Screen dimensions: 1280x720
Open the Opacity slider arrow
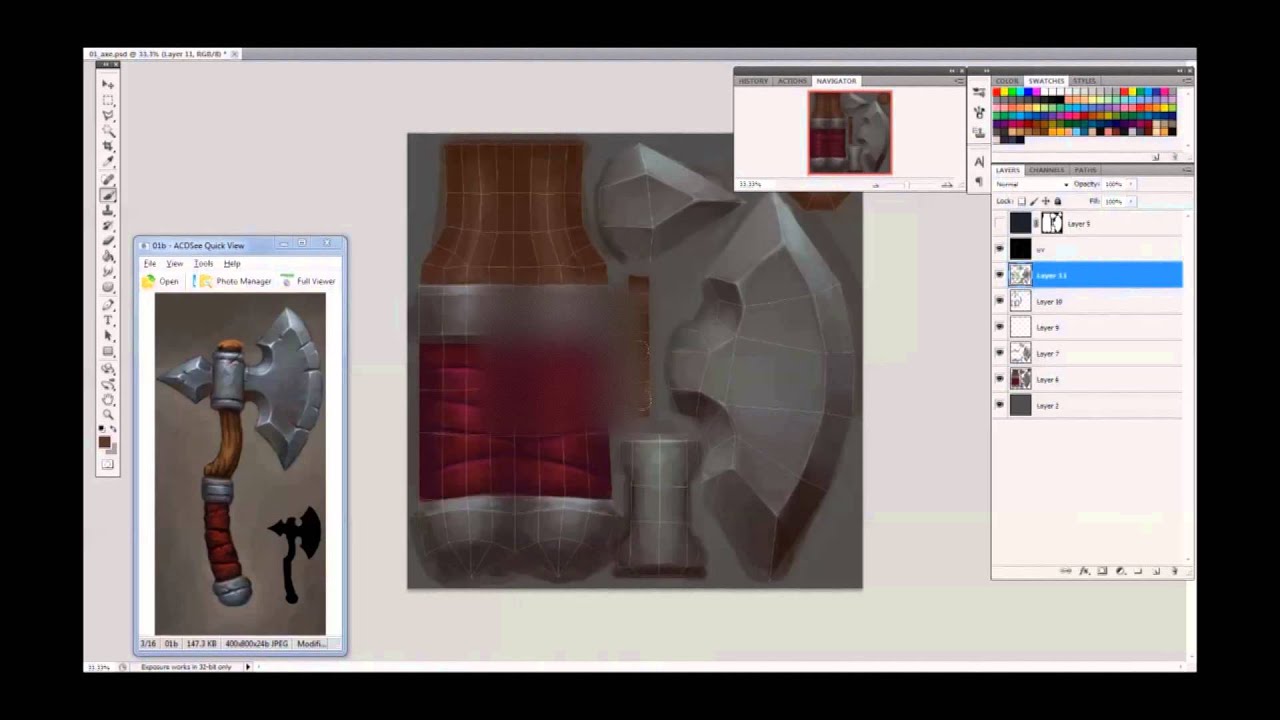[1131, 184]
